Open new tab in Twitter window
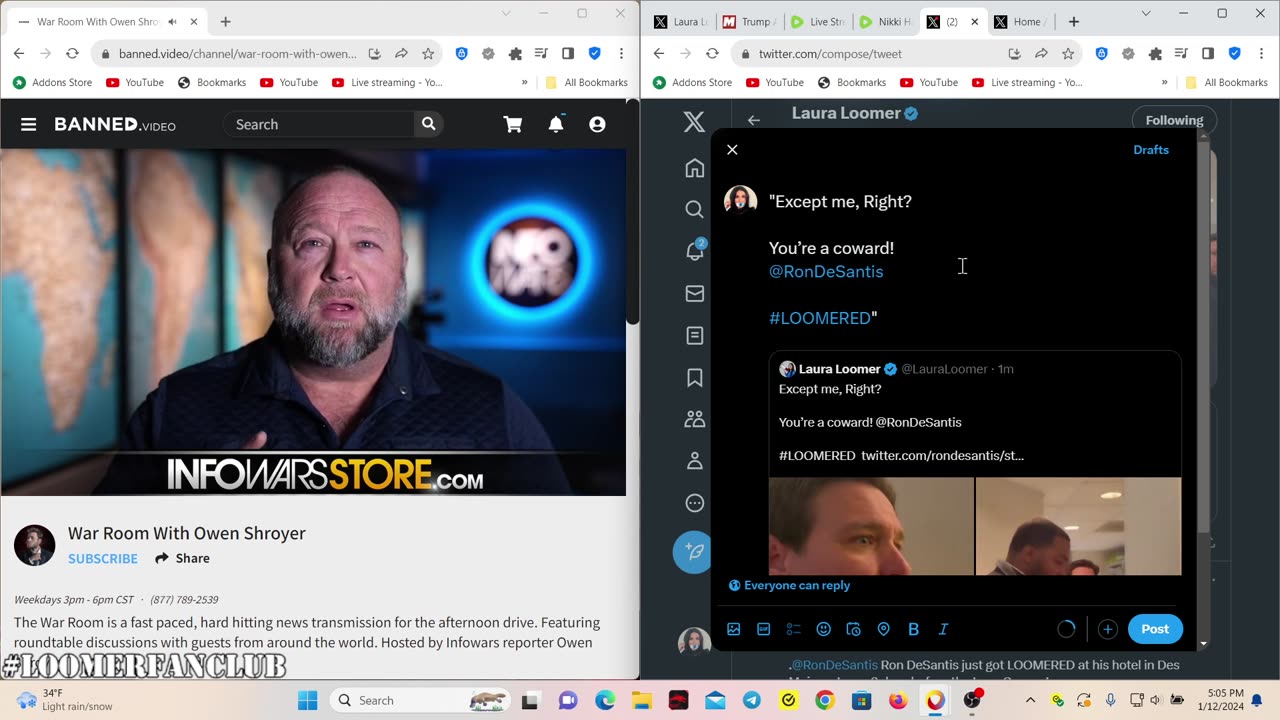 click(1073, 21)
